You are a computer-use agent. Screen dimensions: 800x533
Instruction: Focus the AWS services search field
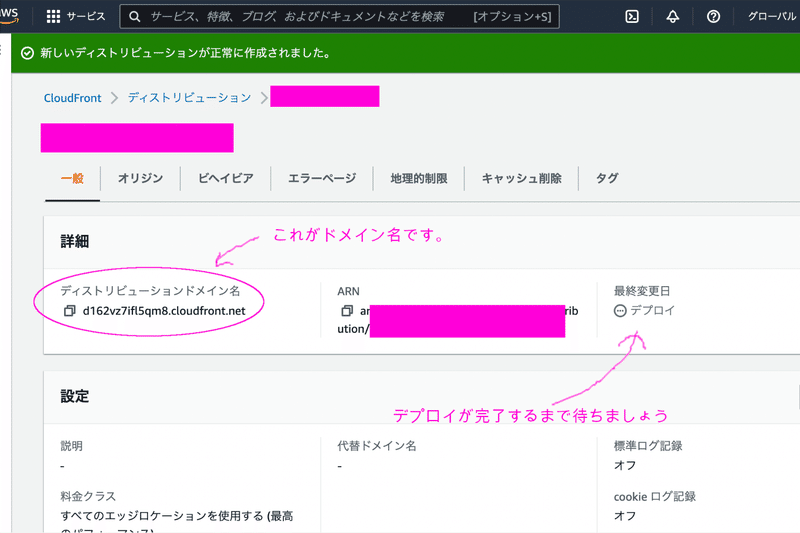click(x=339, y=16)
